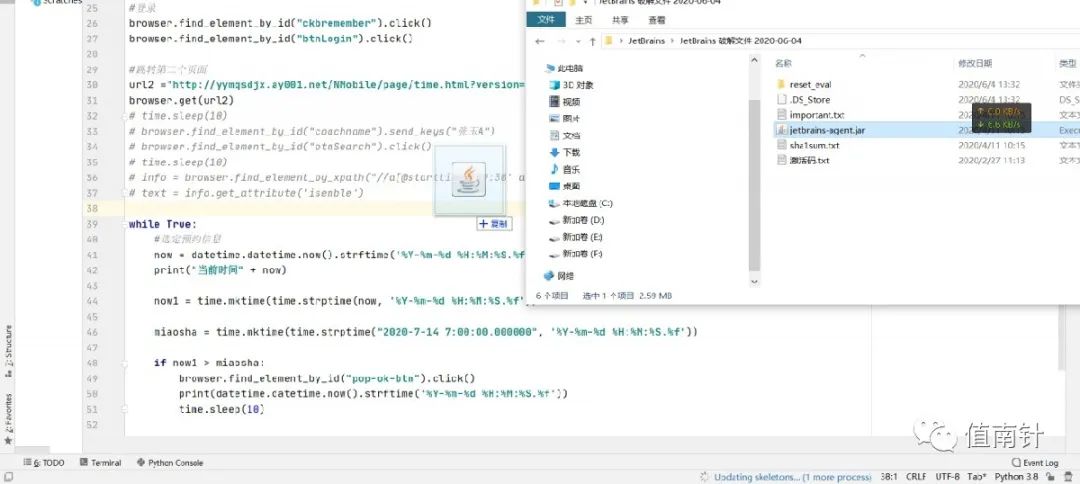Select the 此电脑 icon in navigation pane

[549, 68]
